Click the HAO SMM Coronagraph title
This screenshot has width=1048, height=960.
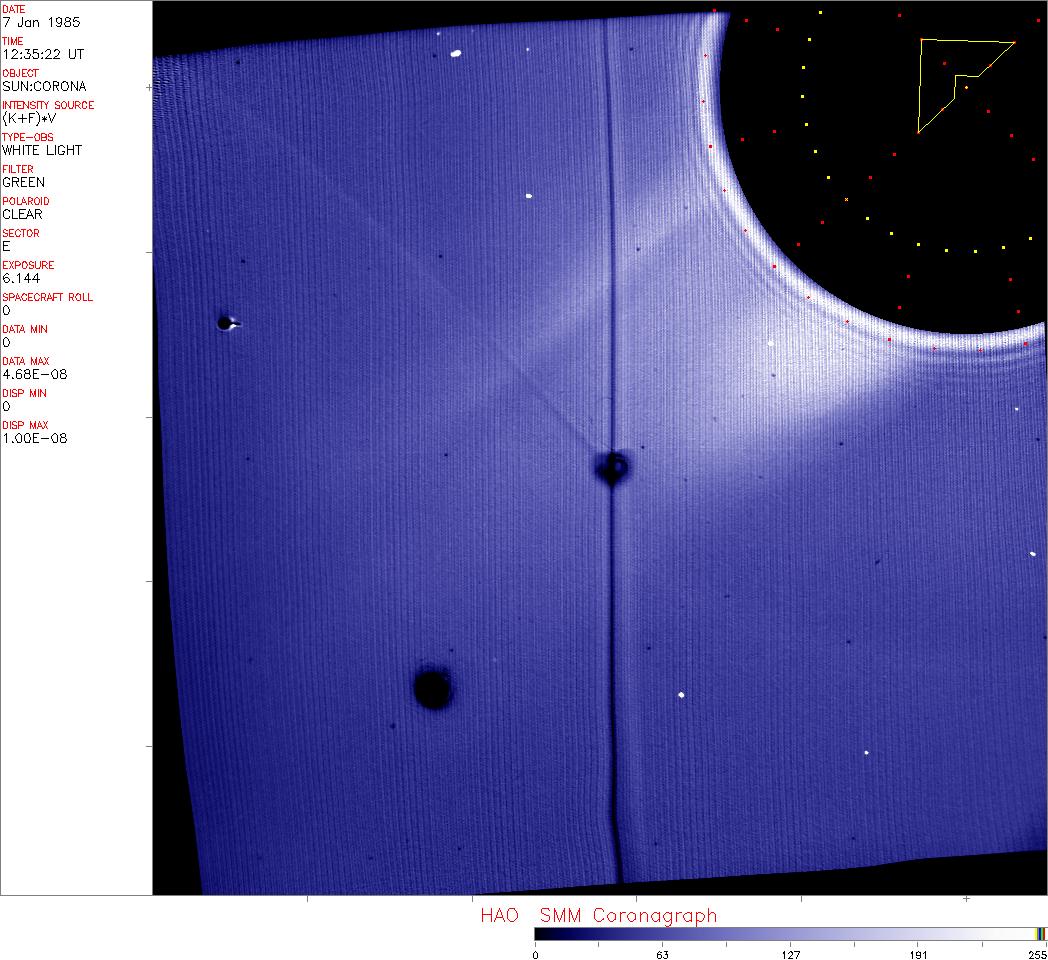pyautogui.click(x=598, y=915)
